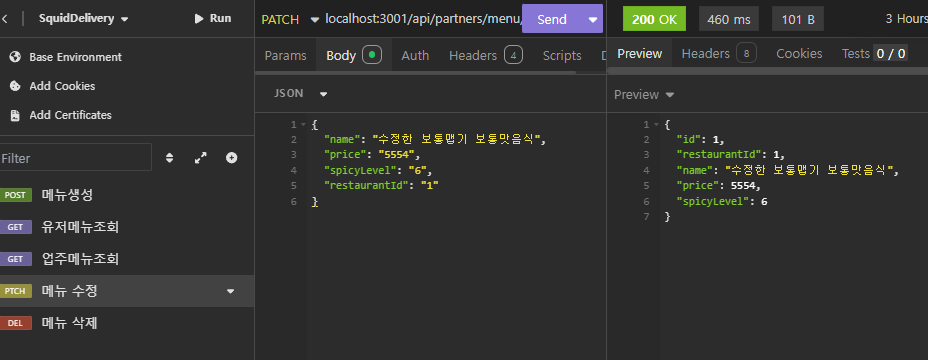928x360 pixels.
Task: Switch to the Auth tab
Action: pyautogui.click(x=415, y=56)
